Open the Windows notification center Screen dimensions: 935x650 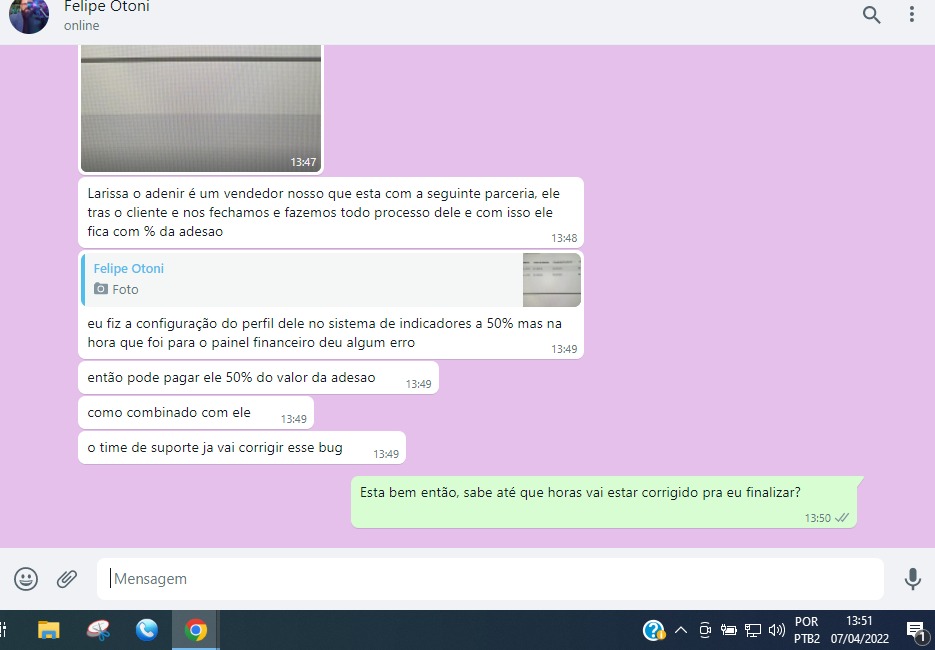point(915,630)
